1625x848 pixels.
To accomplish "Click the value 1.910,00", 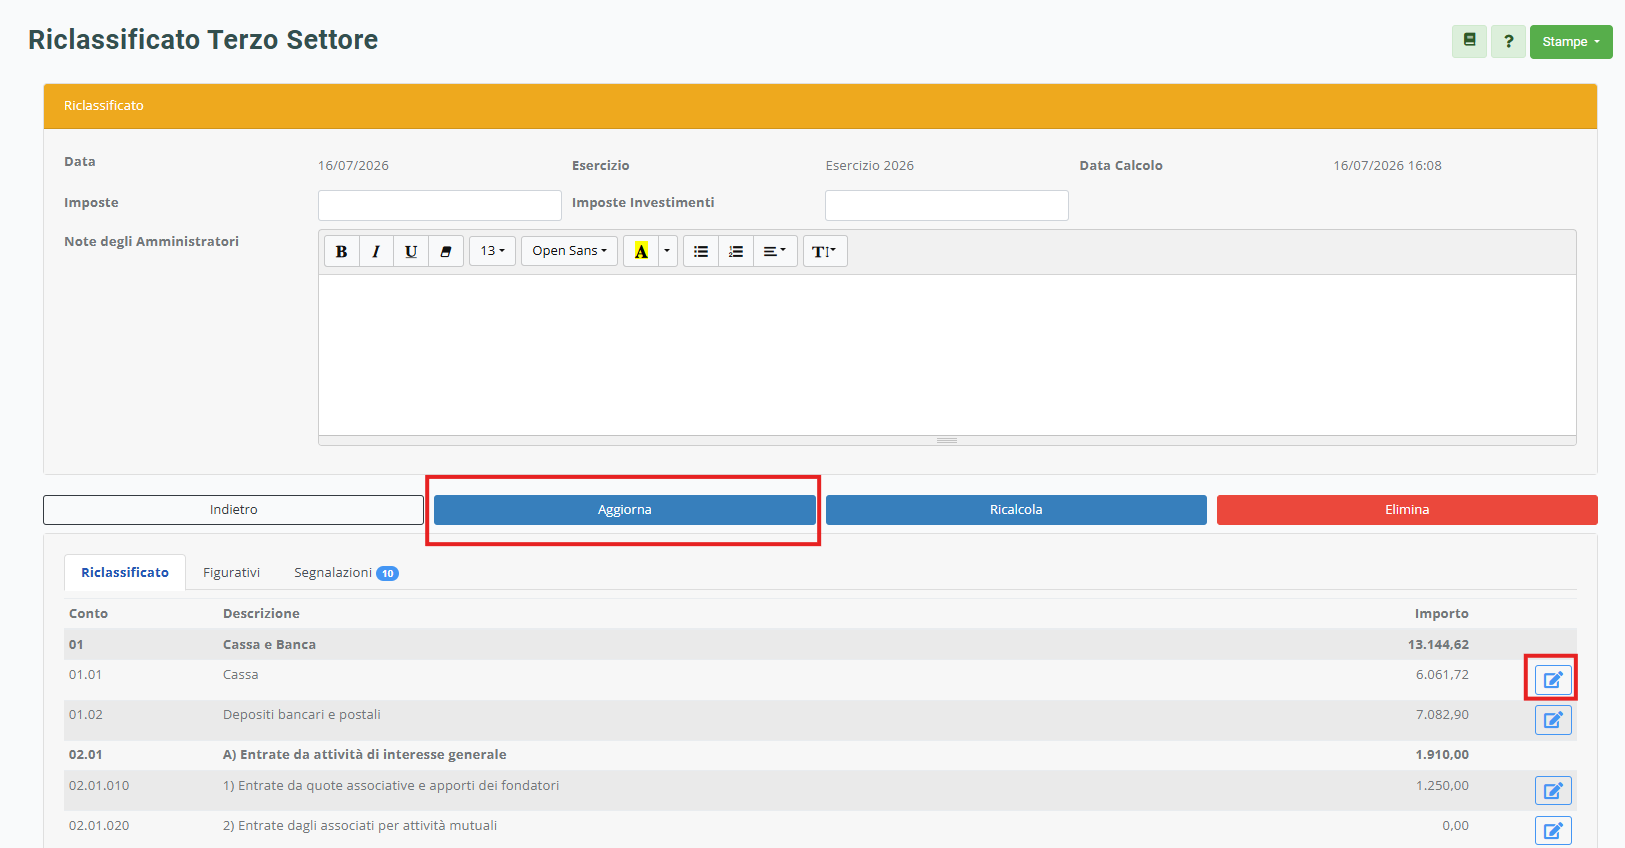I will tap(1442, 755).
